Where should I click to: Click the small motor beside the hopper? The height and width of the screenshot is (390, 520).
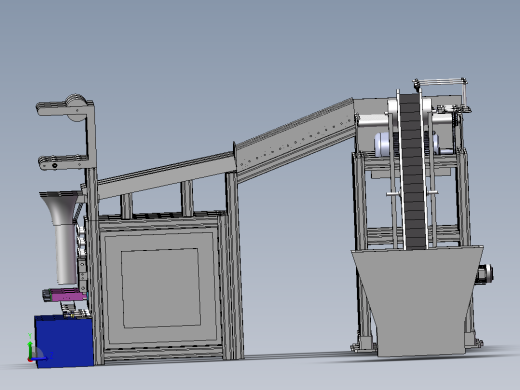click(485, 274)
